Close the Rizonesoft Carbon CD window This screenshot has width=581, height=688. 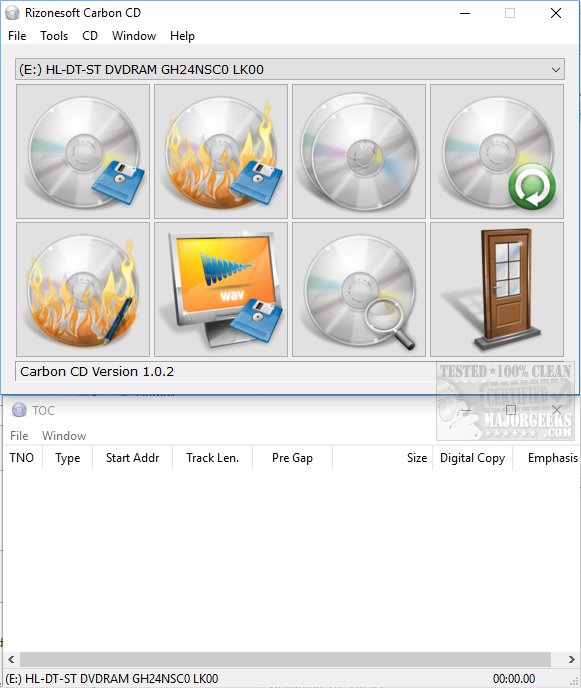[556, 13]
